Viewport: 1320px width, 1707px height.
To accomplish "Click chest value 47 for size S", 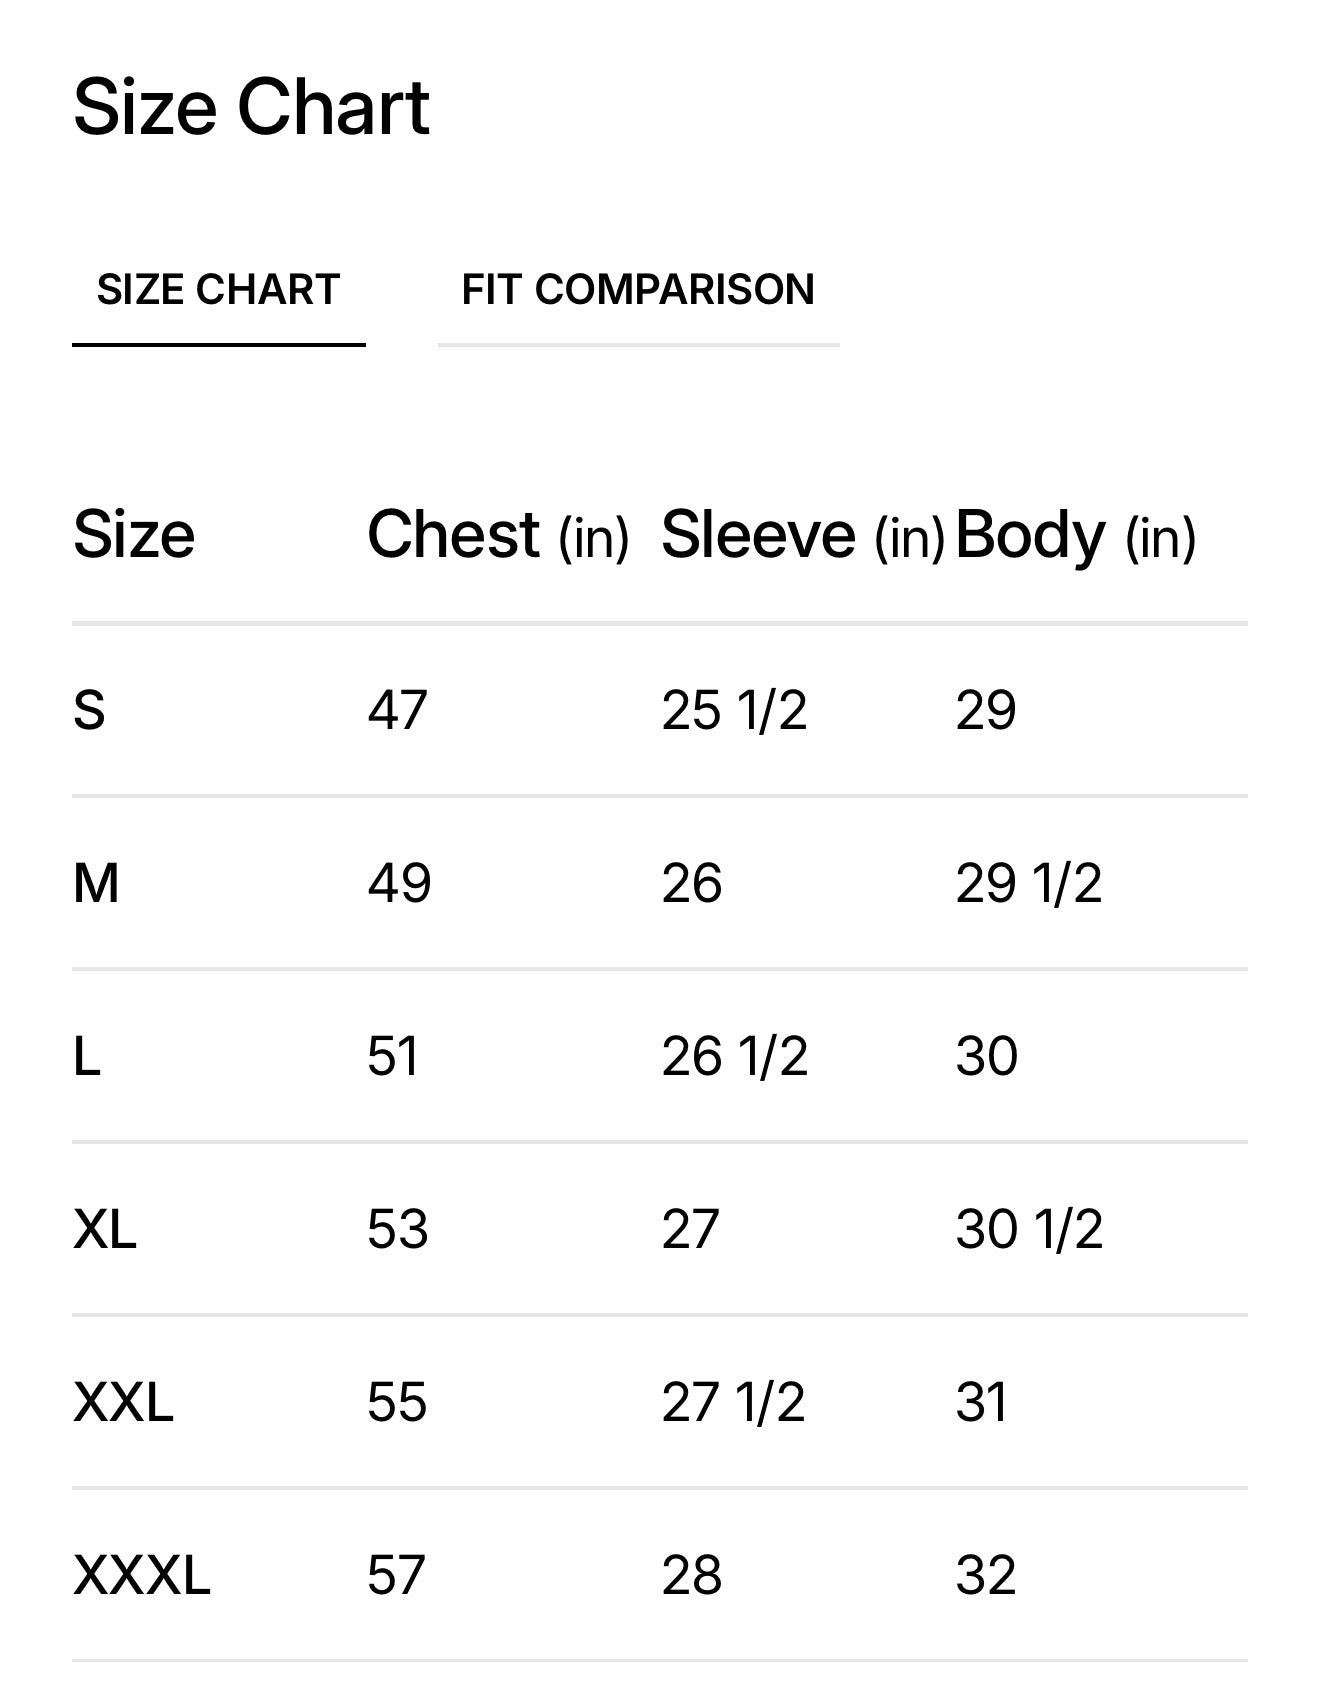I will [x=397, y=710].
